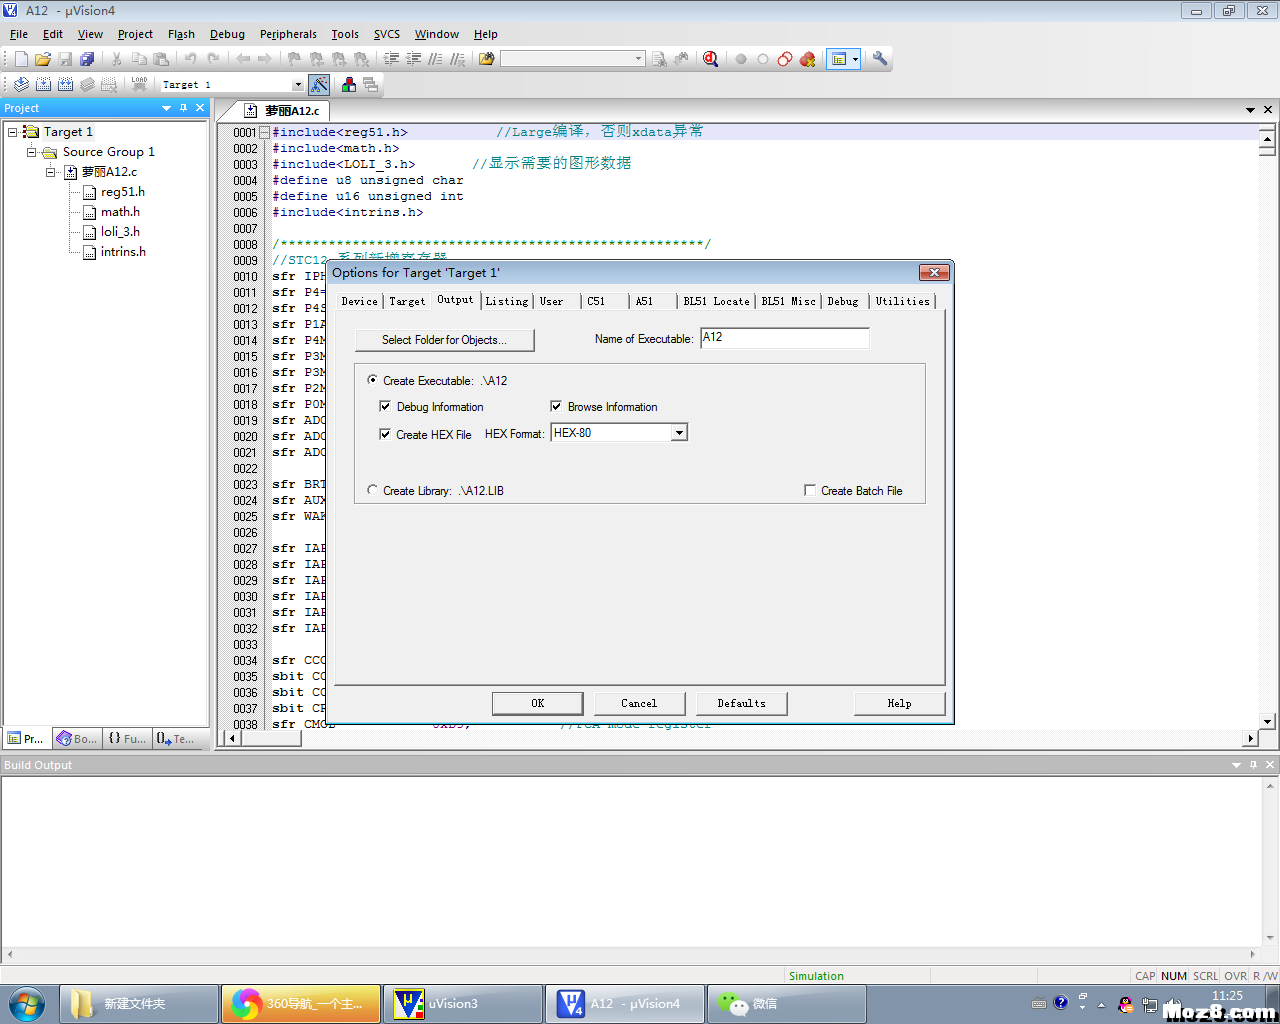Image resolution: width=1280 pixels, height=1024 pixels.
Task: Open the Peripherals menu
Action: [288, 34]
